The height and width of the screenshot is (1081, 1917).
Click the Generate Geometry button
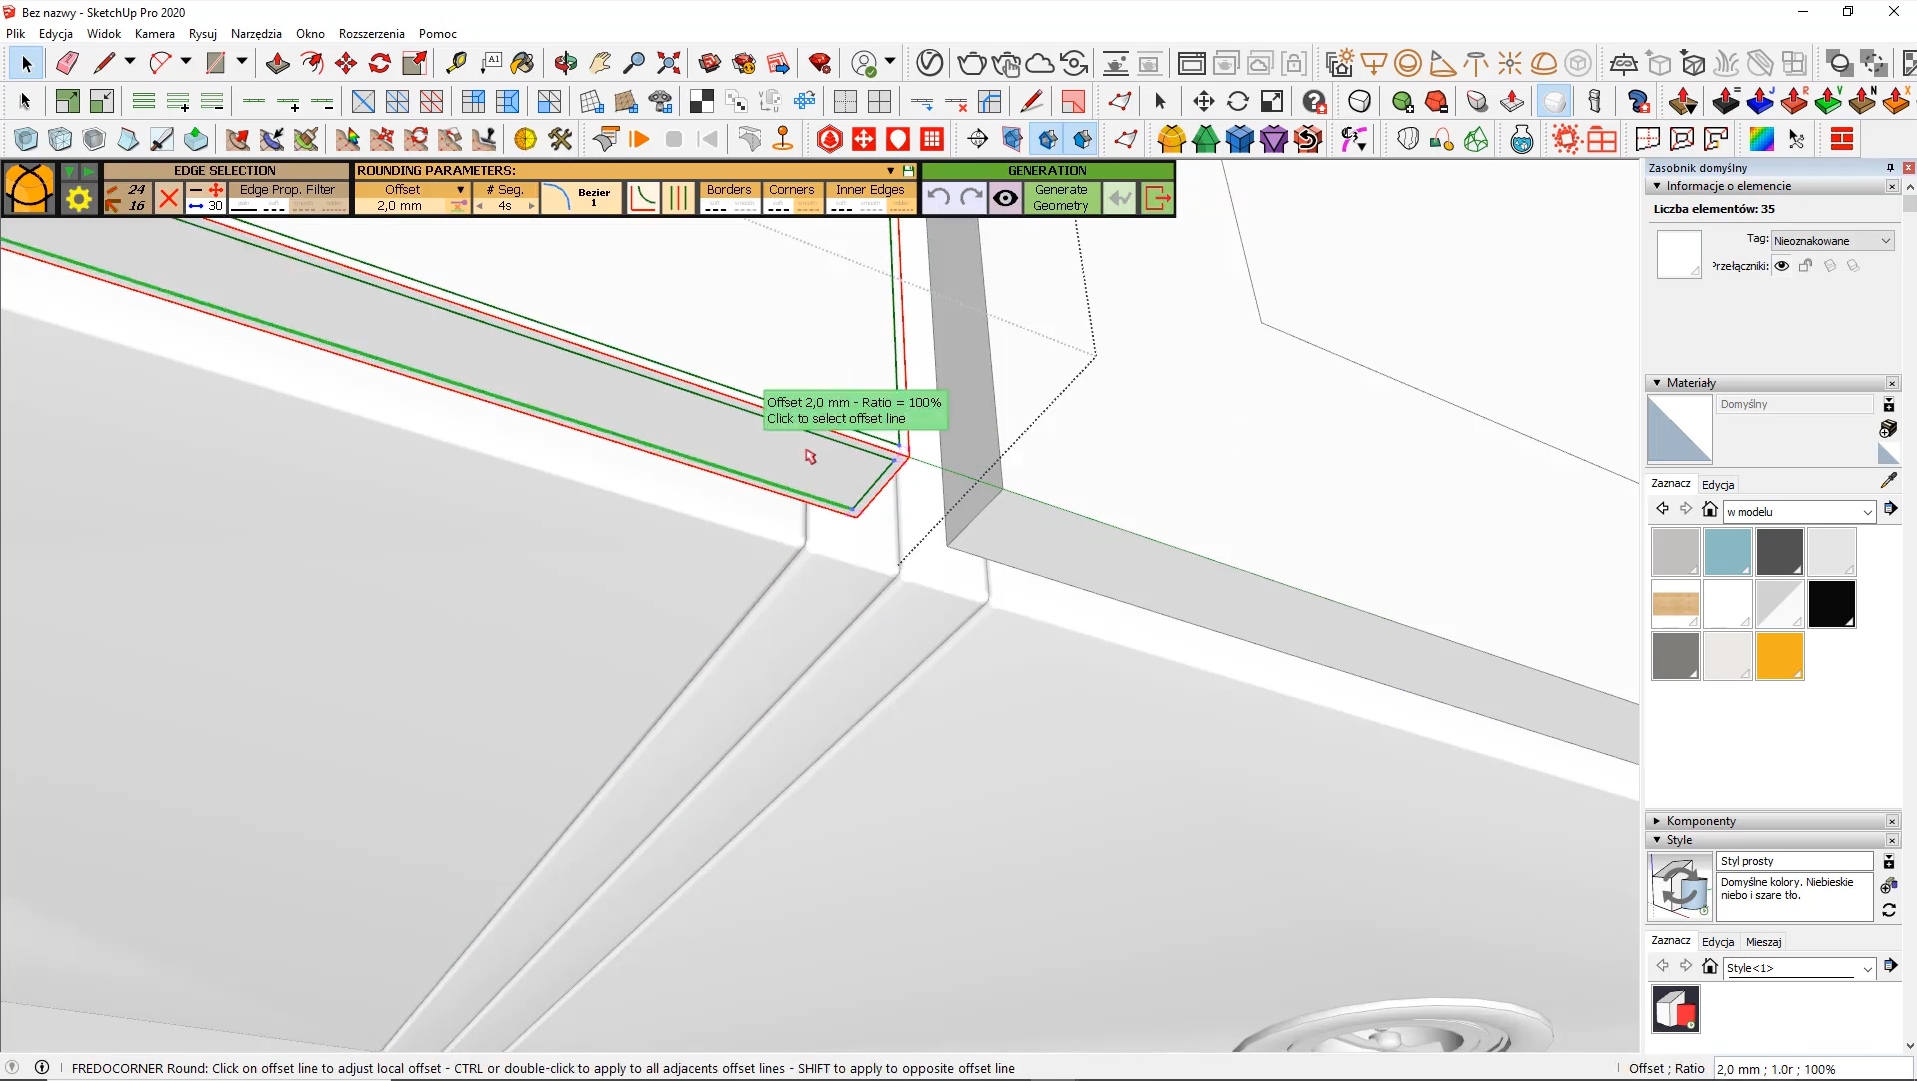(1060, 197)
